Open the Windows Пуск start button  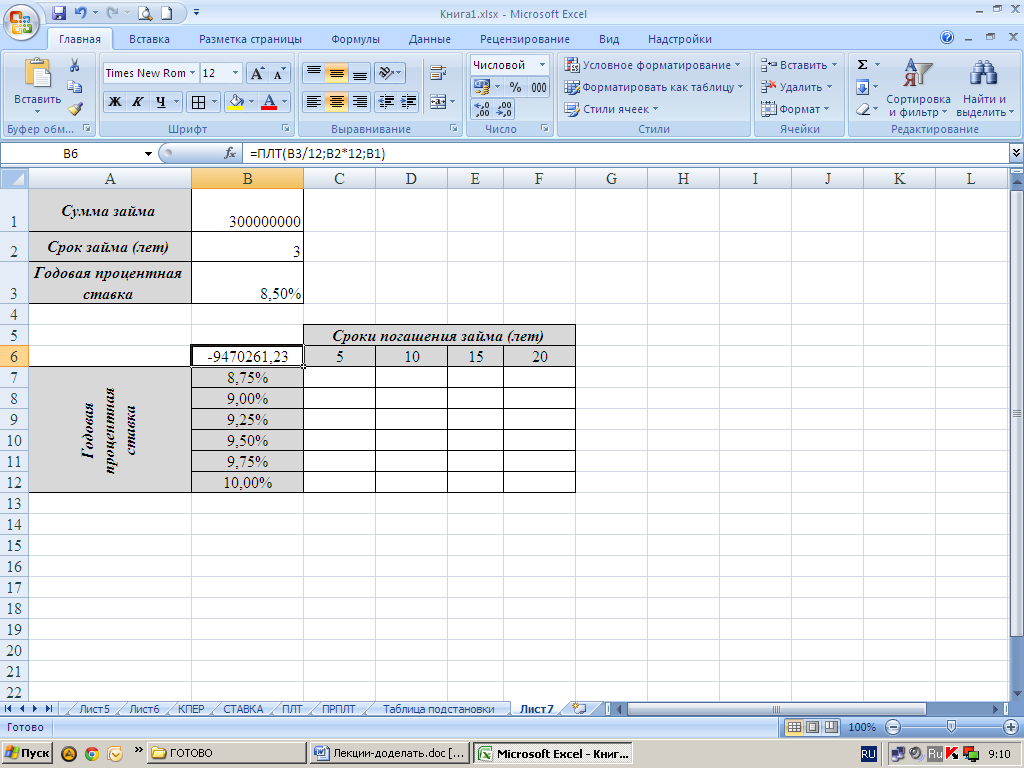point(27,754)
